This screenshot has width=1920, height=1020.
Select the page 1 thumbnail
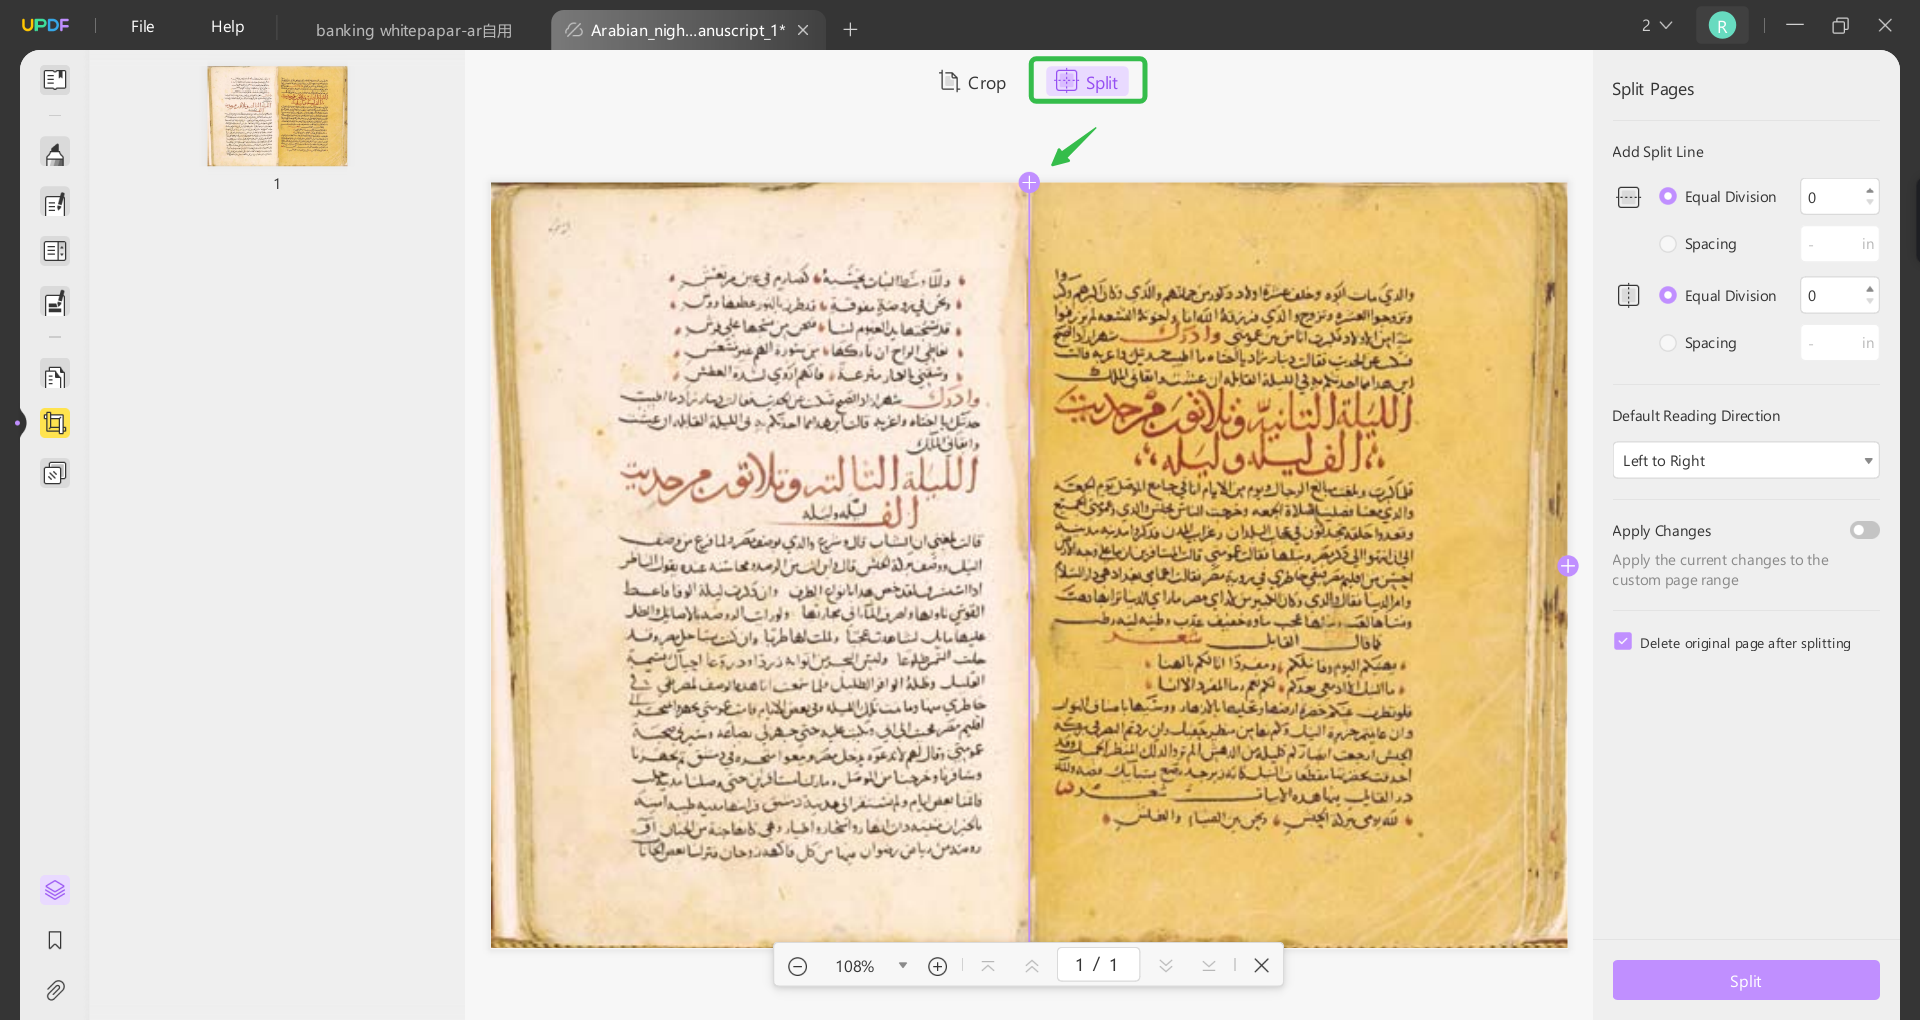(277, 116)
